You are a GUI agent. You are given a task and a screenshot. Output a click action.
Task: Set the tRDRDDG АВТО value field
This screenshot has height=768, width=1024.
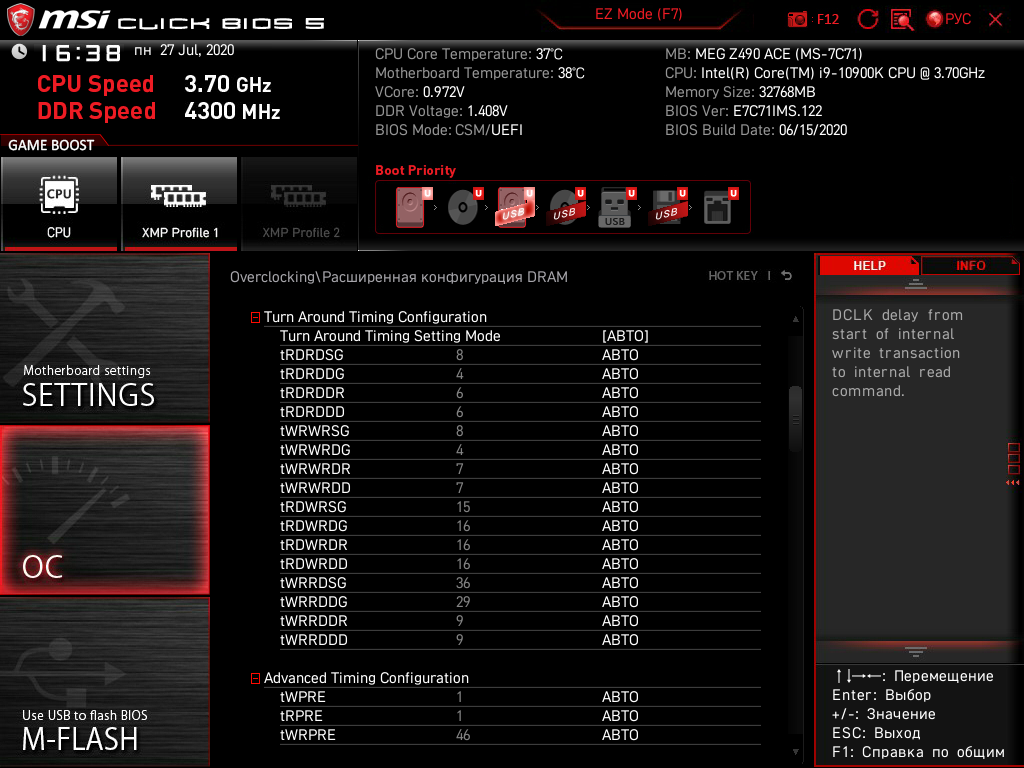(x=620, y=374)
